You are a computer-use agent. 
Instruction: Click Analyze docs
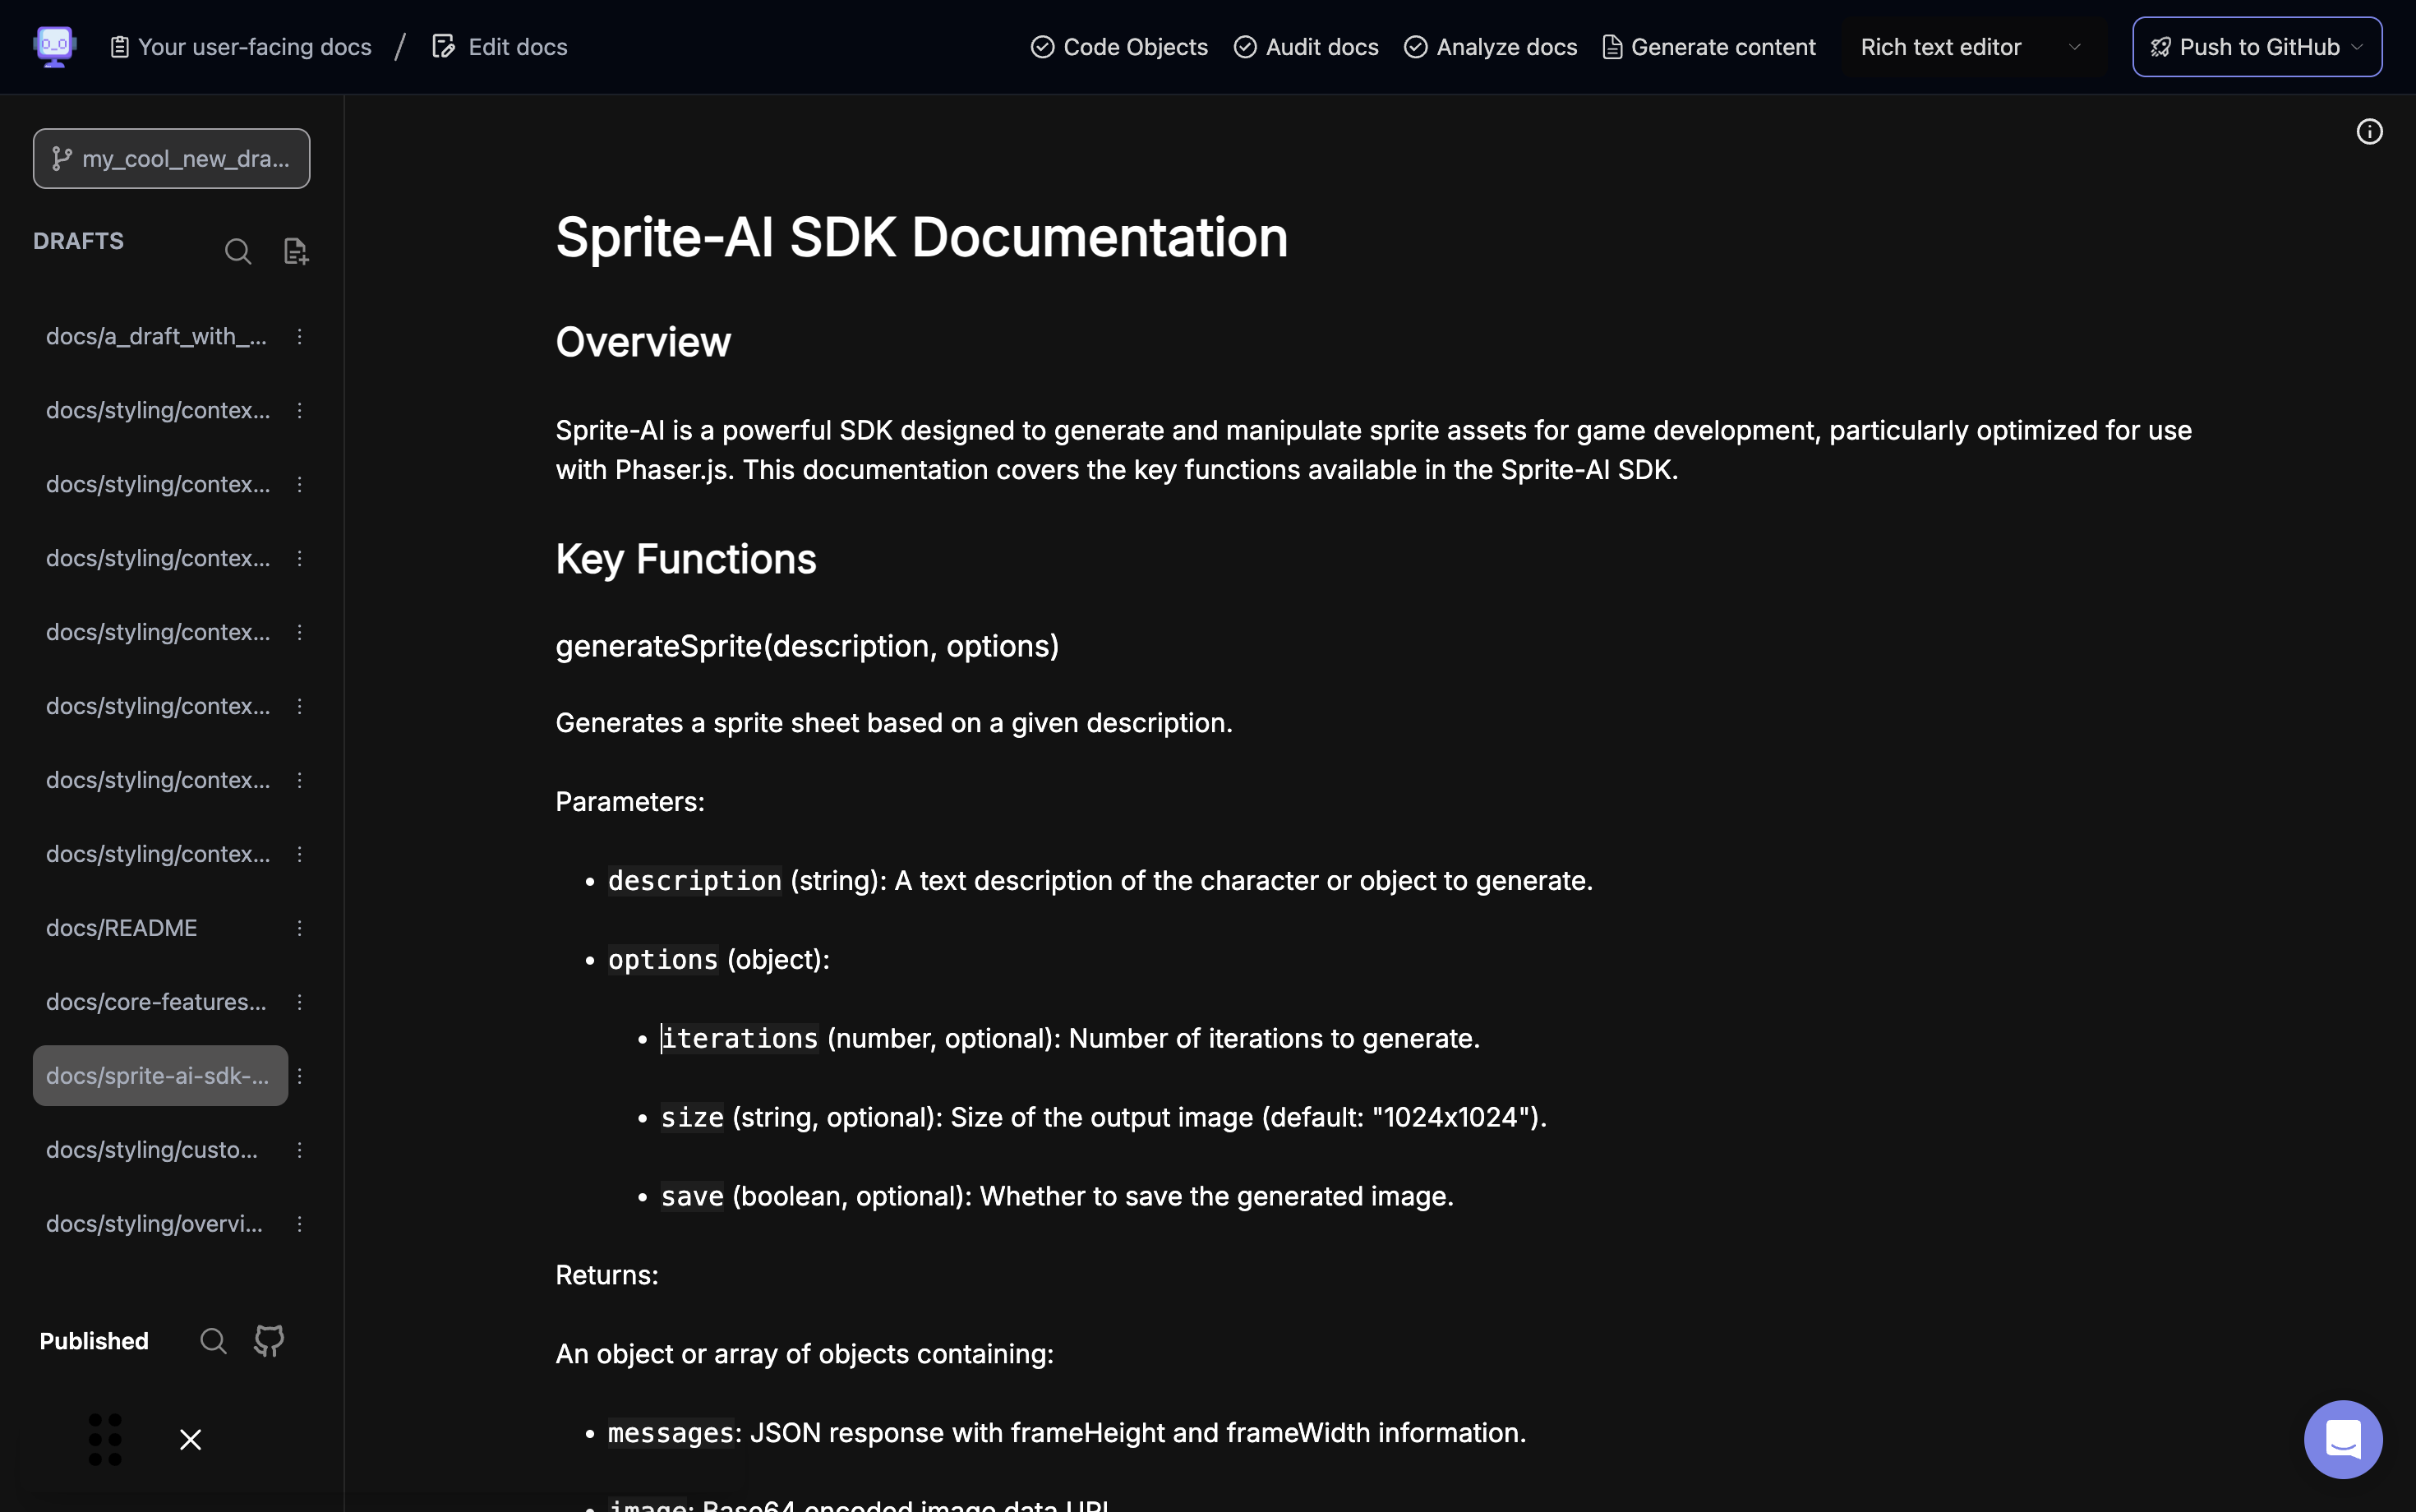click(x=1490, y=47)
